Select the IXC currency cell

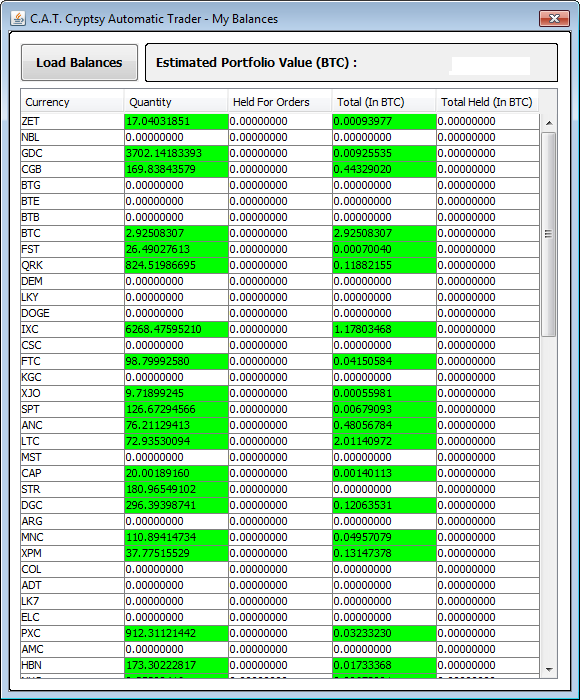[x=72, y=329]
